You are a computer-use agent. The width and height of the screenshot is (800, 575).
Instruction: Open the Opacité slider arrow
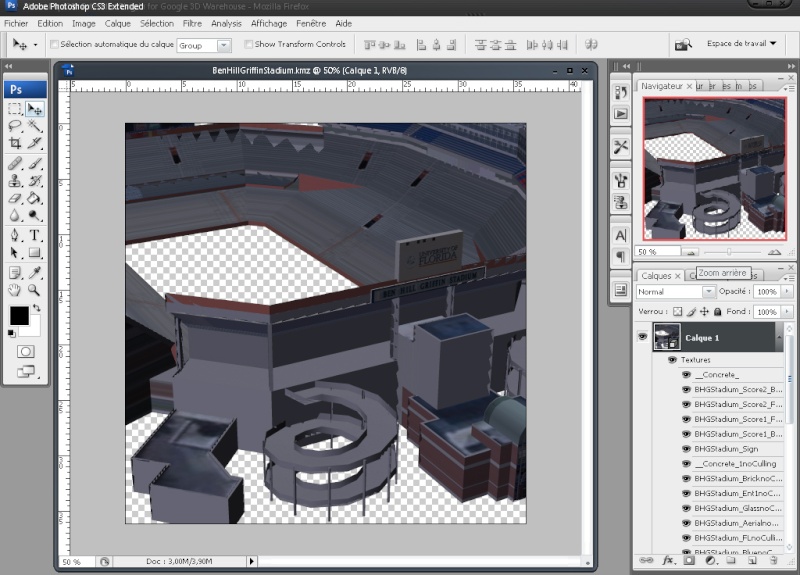click(787, 291)
